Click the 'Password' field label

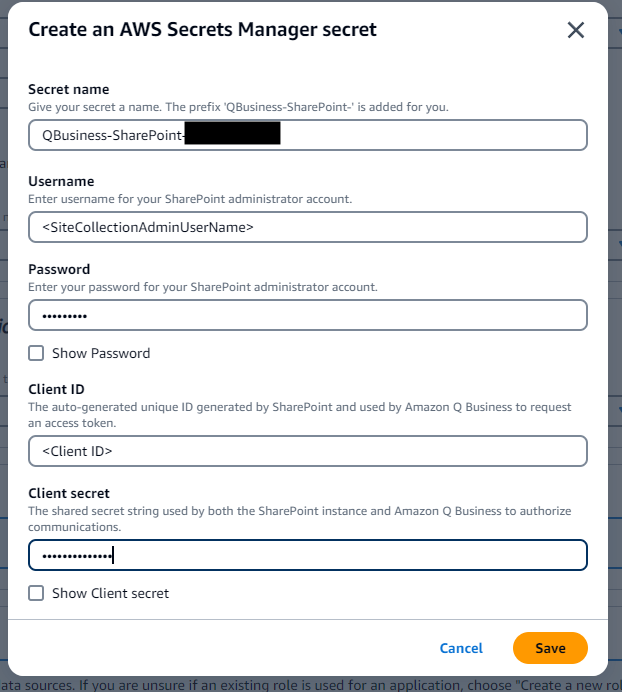[x=59, y=269]
